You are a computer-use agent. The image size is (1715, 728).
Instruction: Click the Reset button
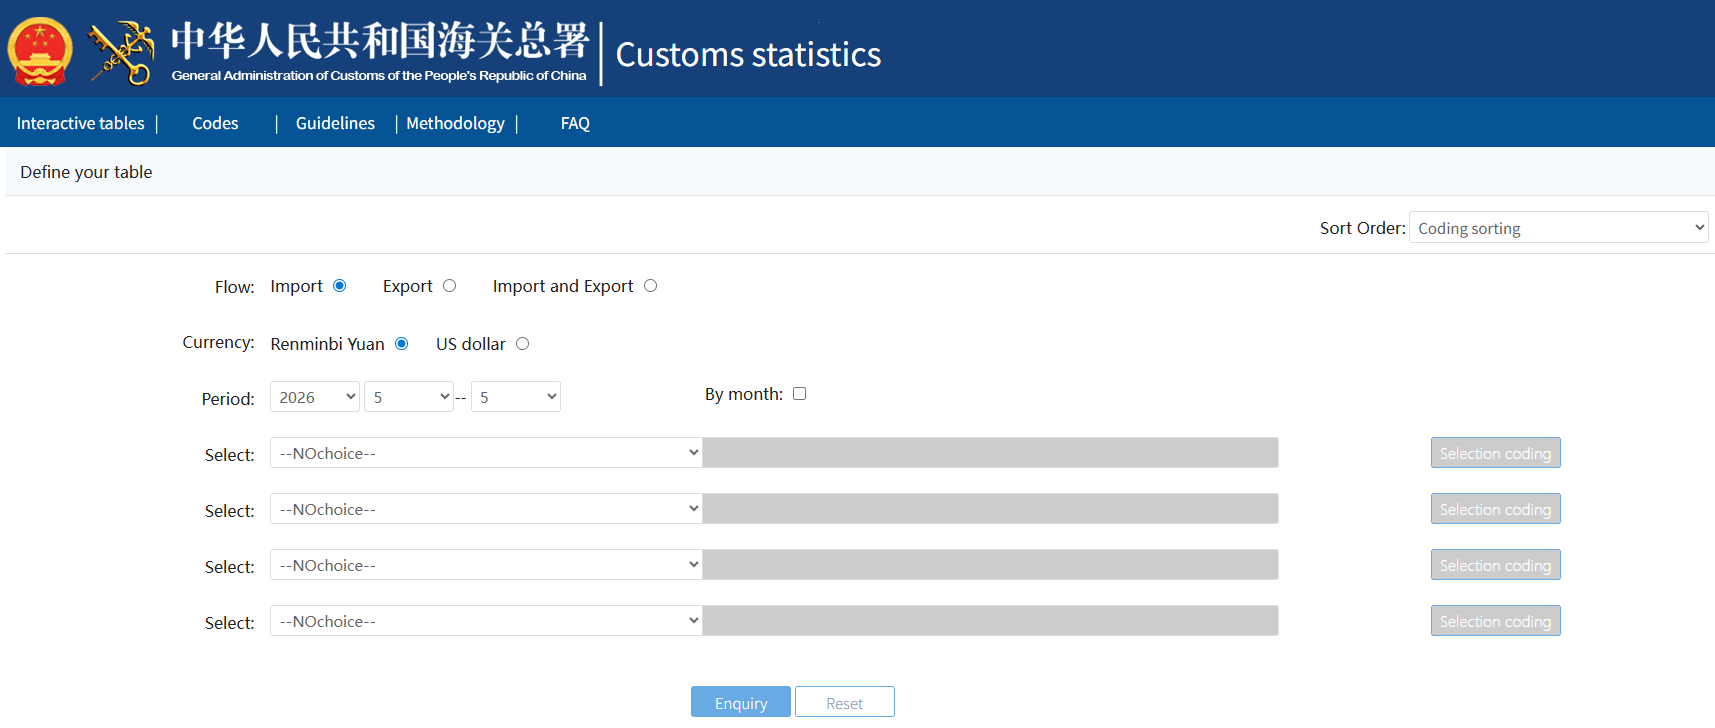845,702
